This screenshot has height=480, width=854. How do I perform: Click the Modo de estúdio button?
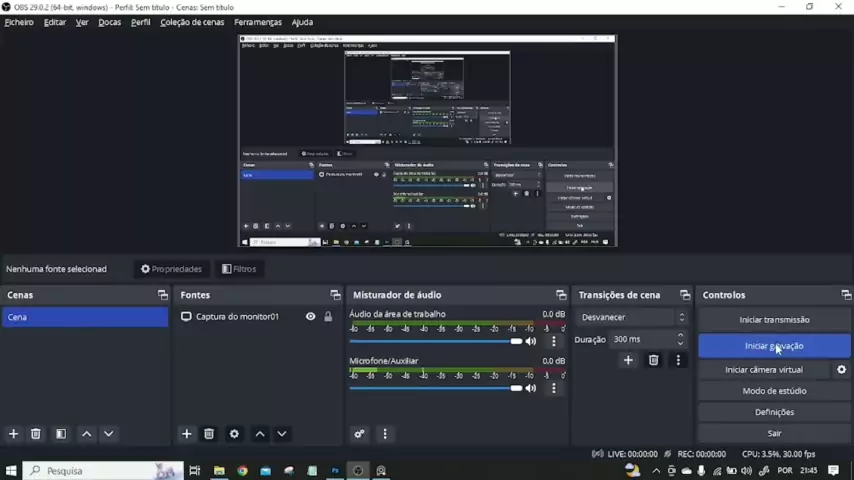(774, 391)
